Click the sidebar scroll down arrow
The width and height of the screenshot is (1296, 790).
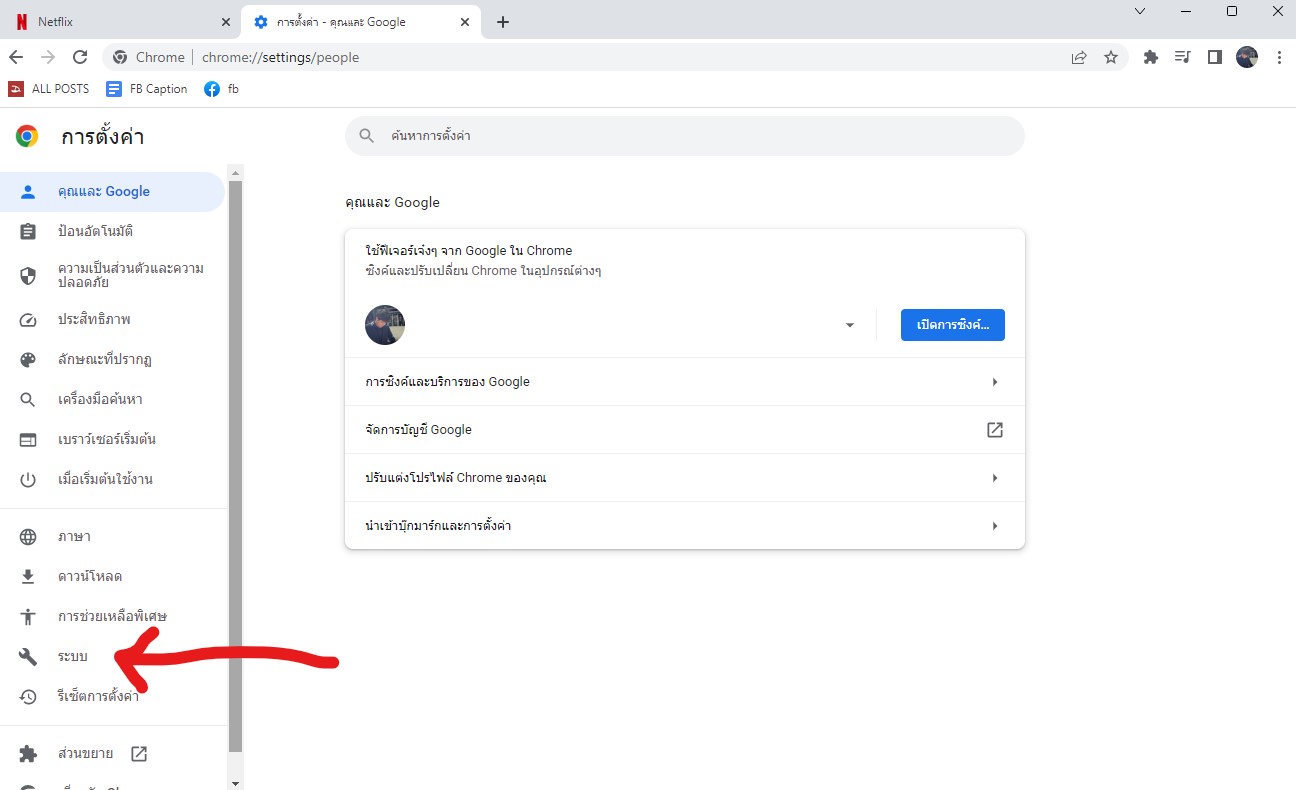click(x=235, y=783)
